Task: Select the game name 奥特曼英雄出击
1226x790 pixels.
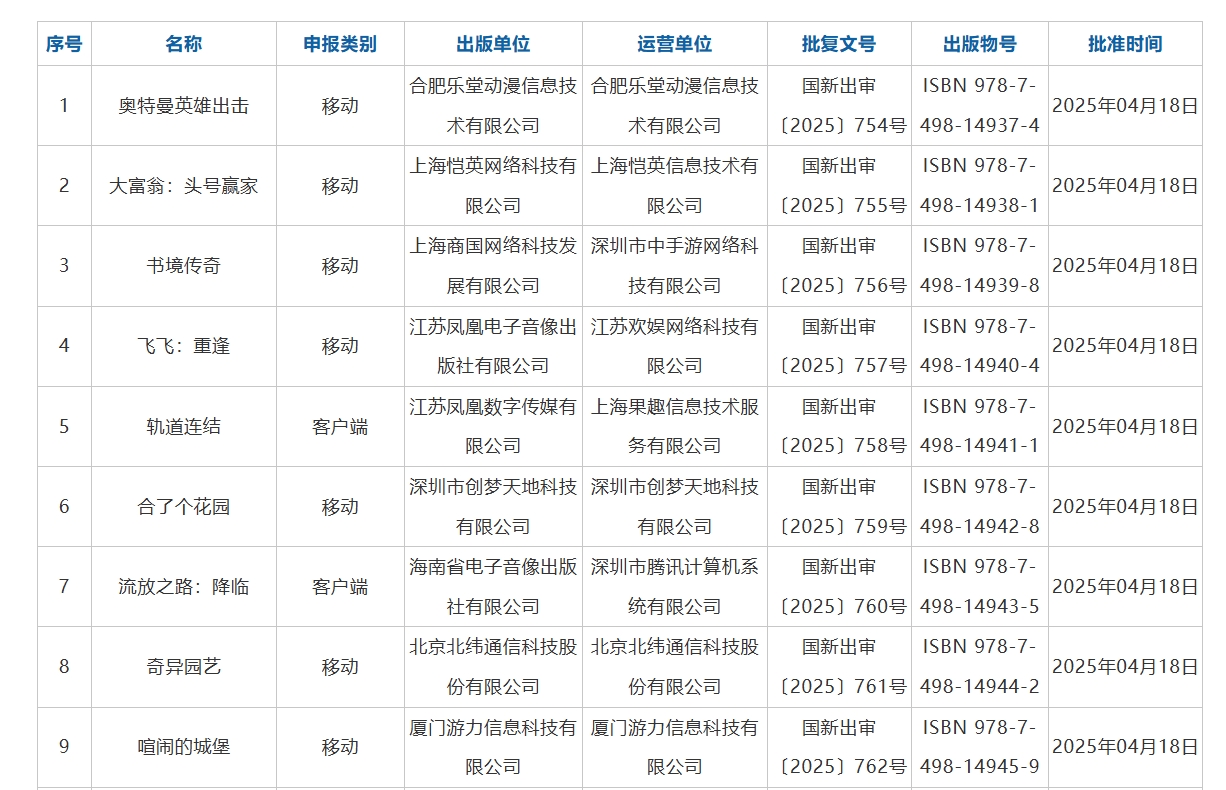Action: (x=184, y=106)
